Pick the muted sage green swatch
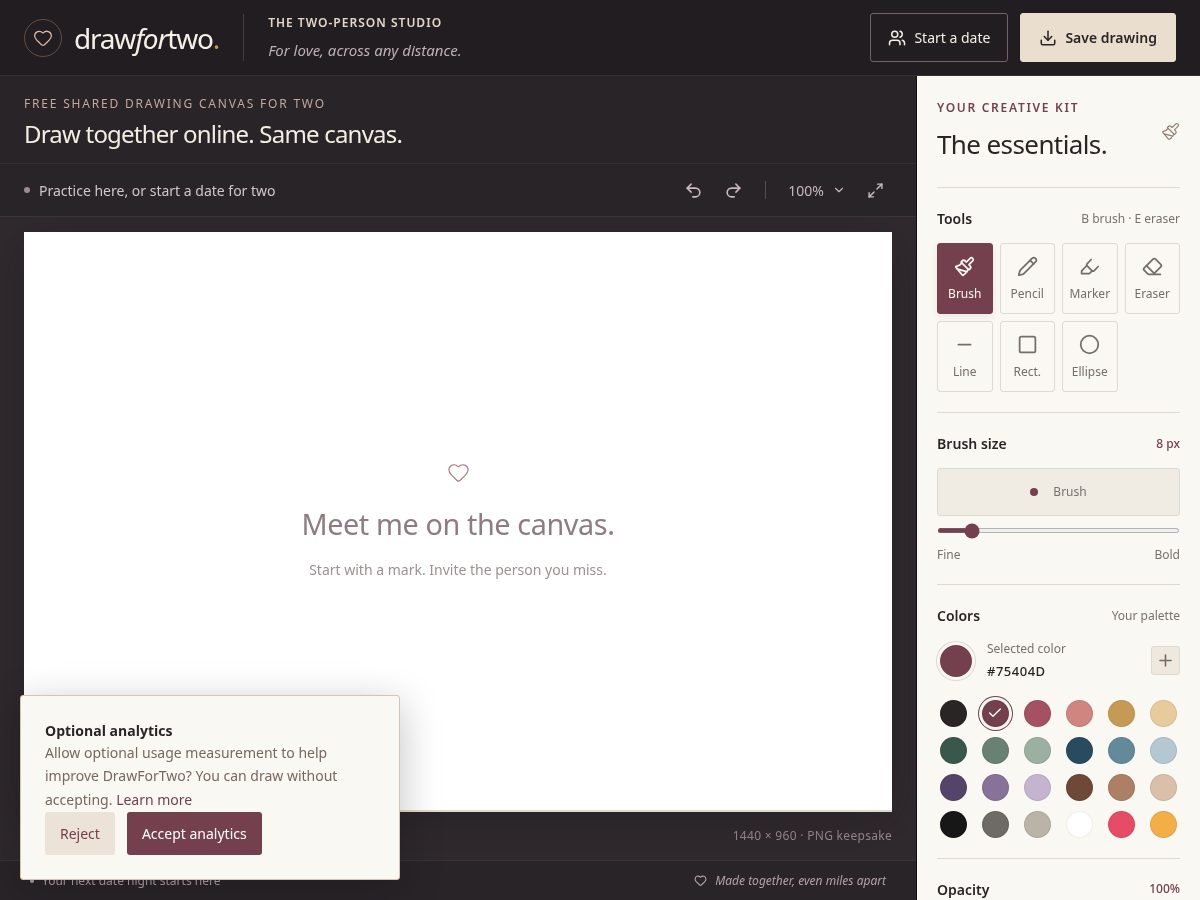This screenshot has height=900, width=1200. coord(995,750)
